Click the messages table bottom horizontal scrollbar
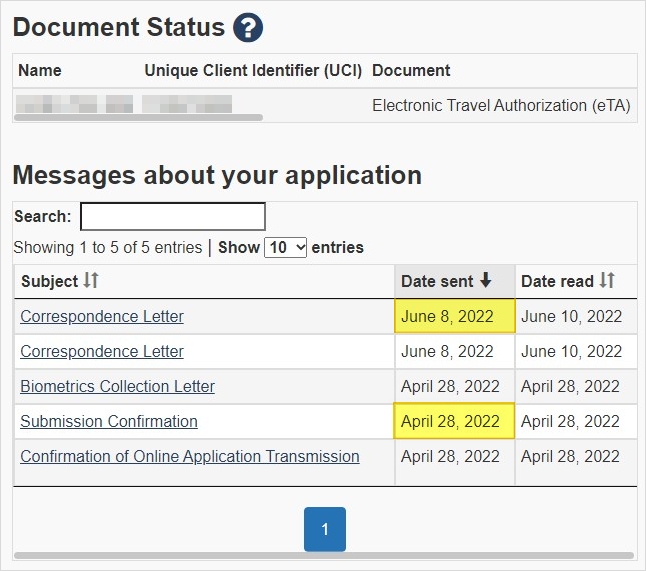This screenshot has width=646, height=571. 324,556
